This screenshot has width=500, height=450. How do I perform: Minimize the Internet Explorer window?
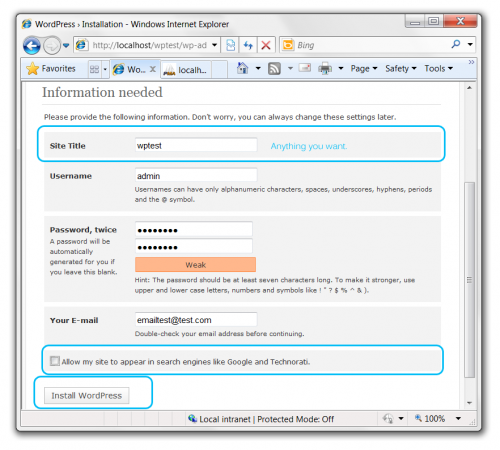pyautogui.click(x=415, y=21)
